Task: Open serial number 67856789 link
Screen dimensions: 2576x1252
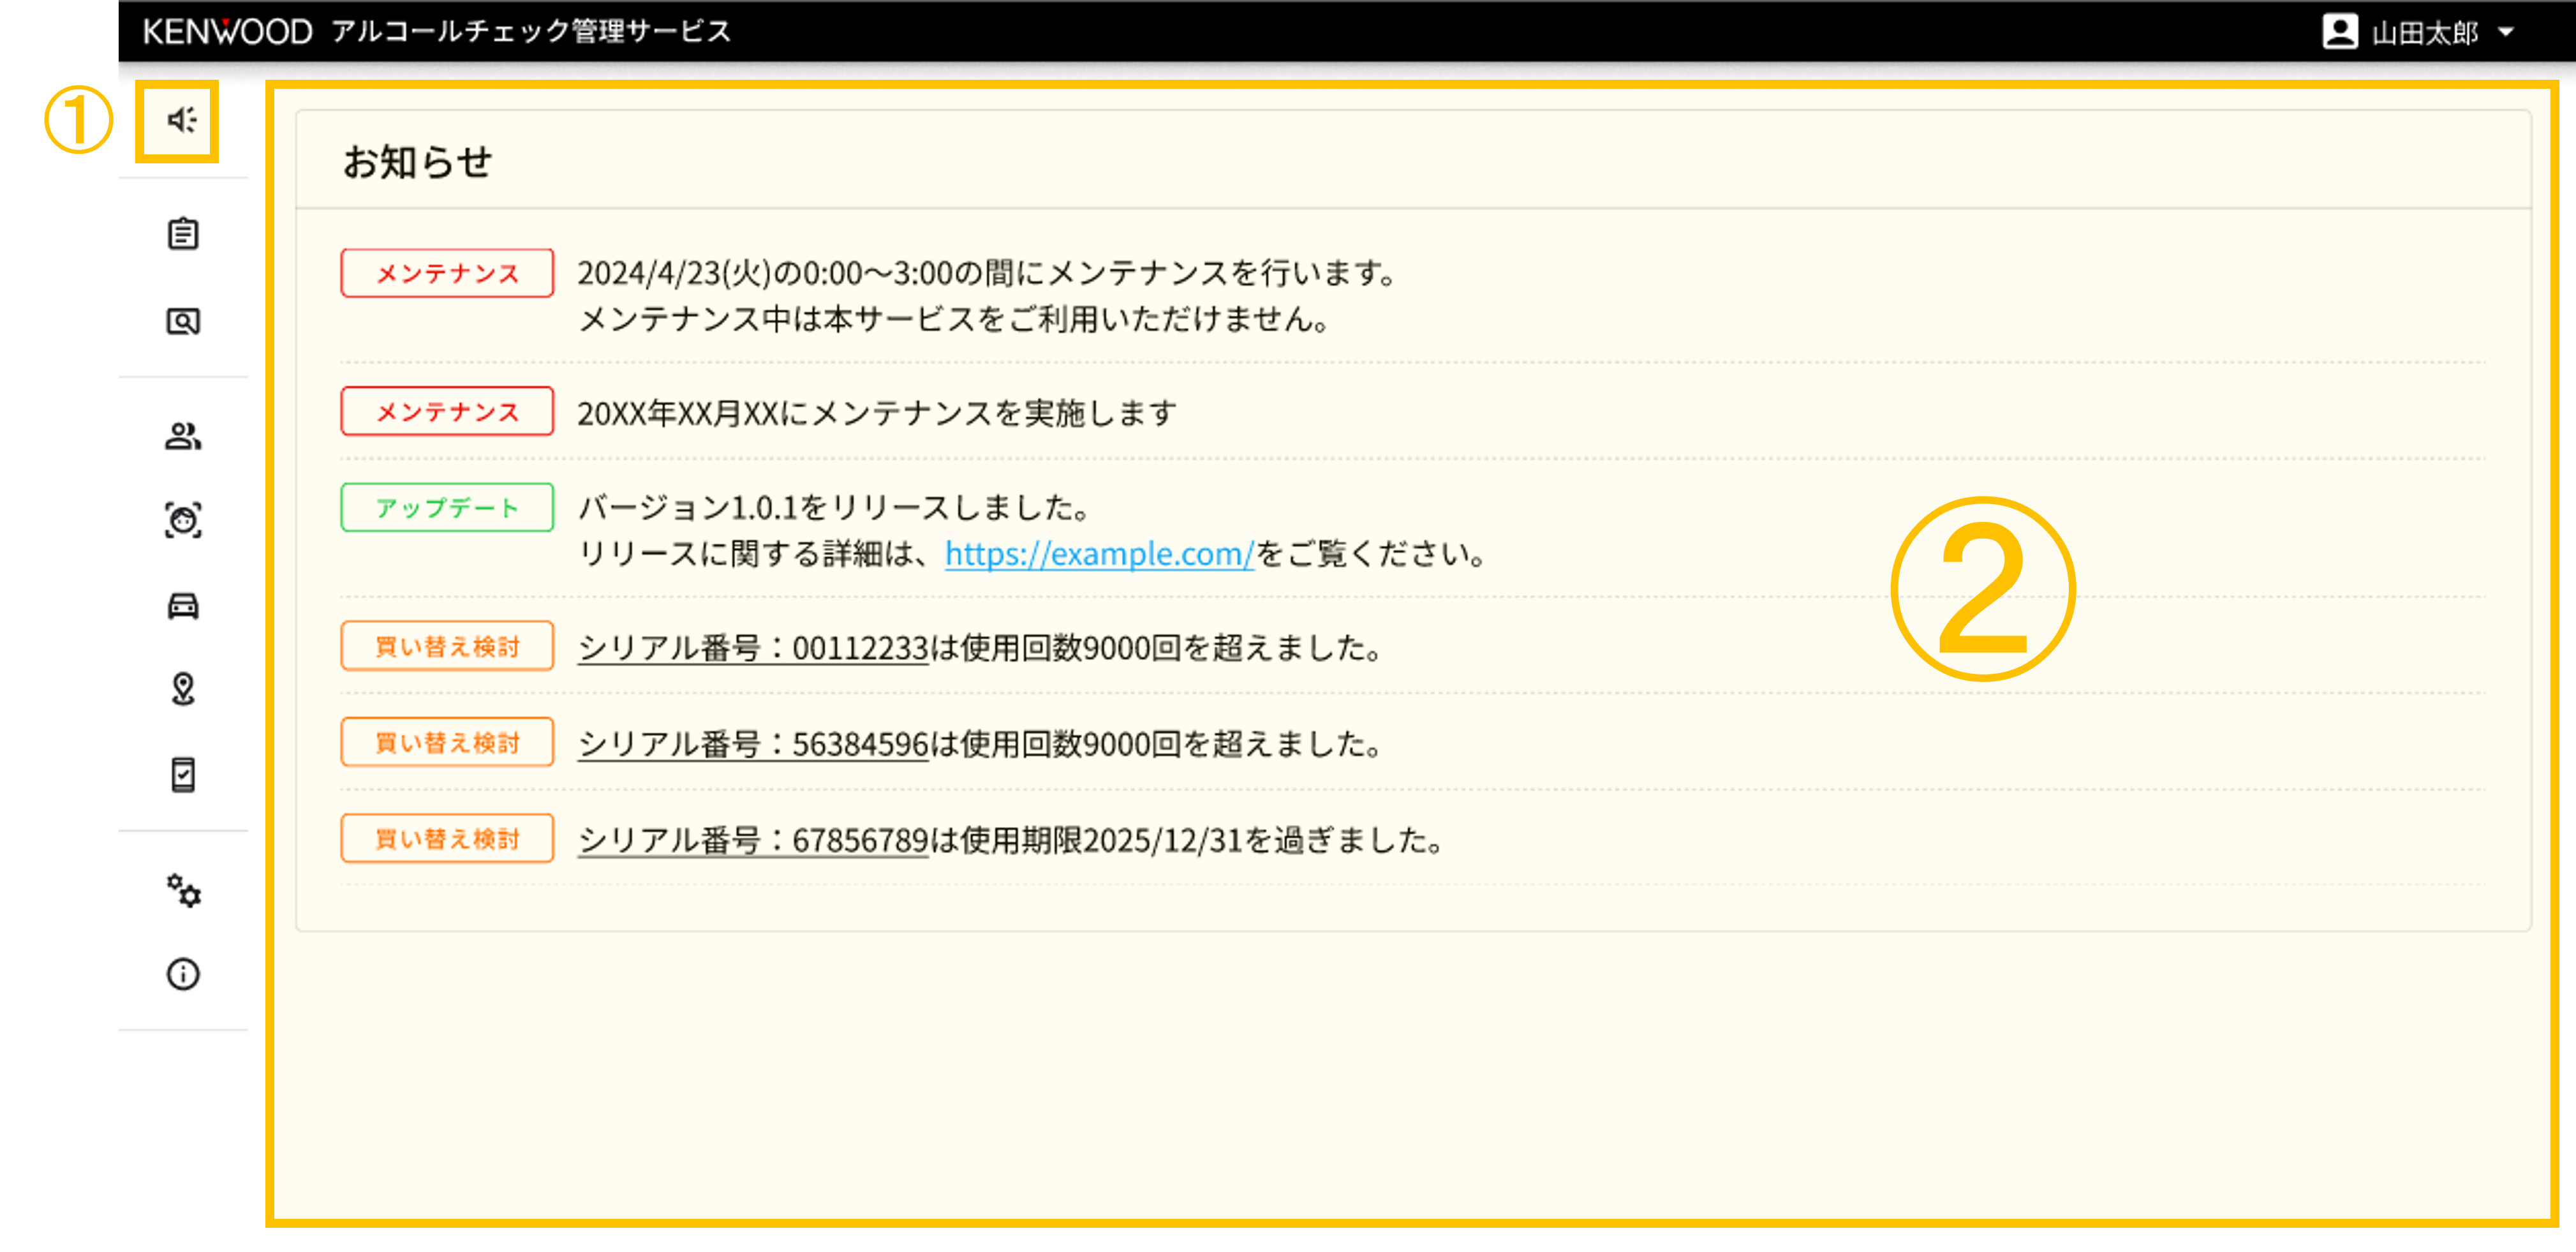Action: point(753,840)
